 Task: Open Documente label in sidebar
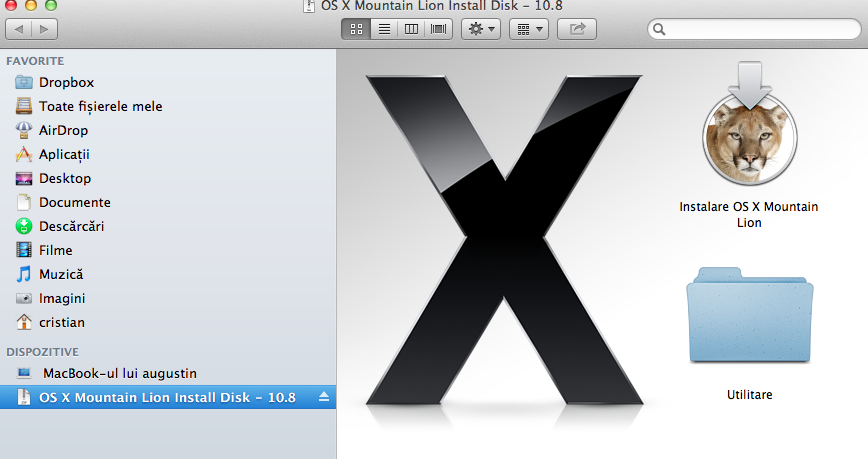[75, 202]
